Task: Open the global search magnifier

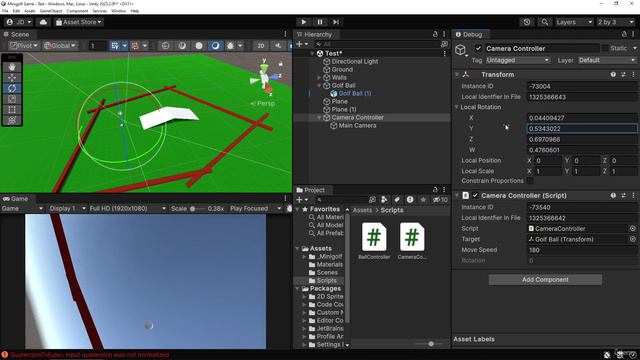Action: [544, 22]
